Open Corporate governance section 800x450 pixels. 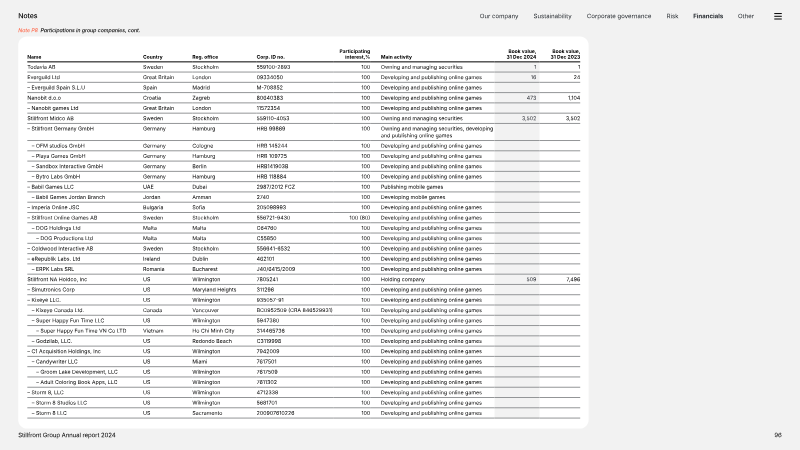(x=618, y=16)
